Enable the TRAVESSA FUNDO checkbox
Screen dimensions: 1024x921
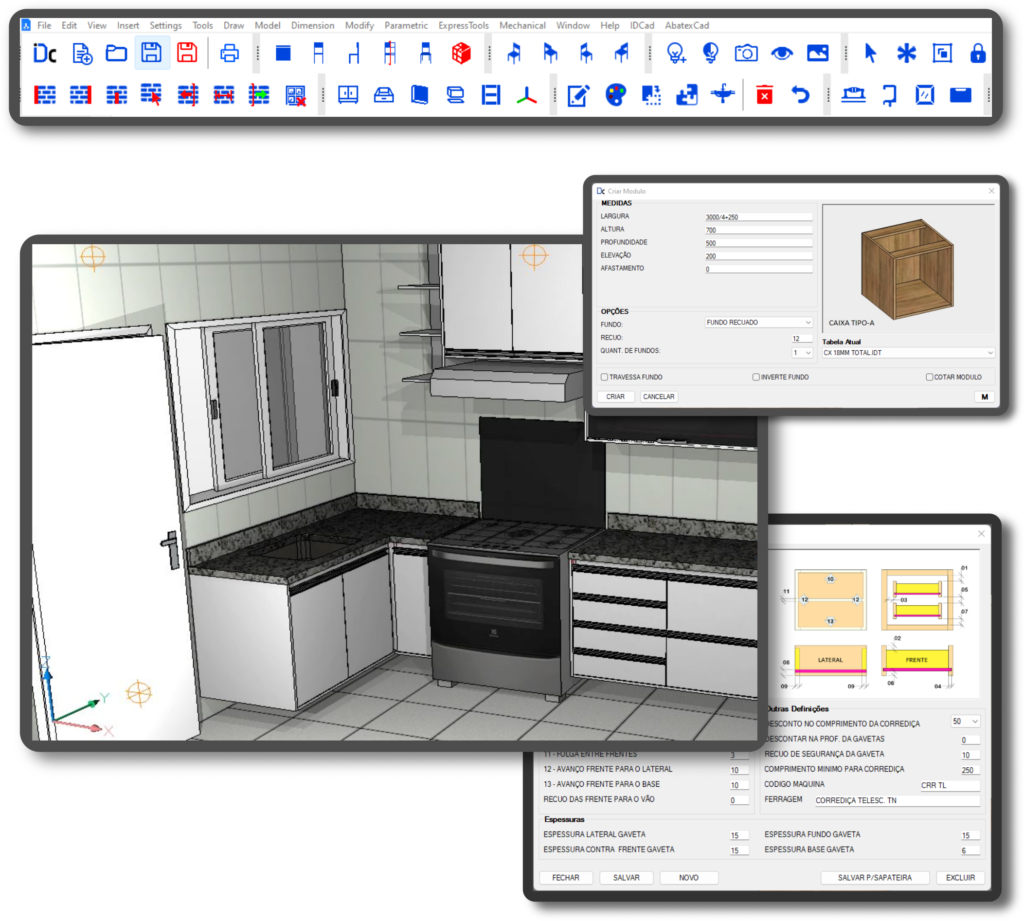tap(605, 377)
